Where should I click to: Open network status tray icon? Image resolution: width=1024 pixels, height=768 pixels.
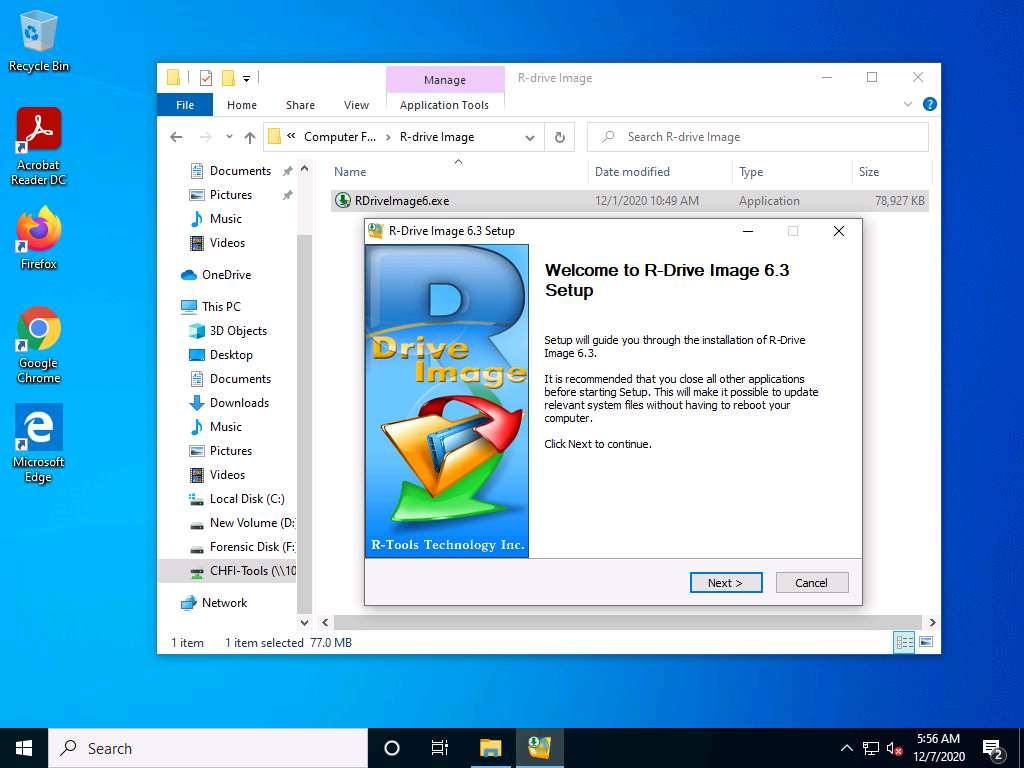click(871, 748)
